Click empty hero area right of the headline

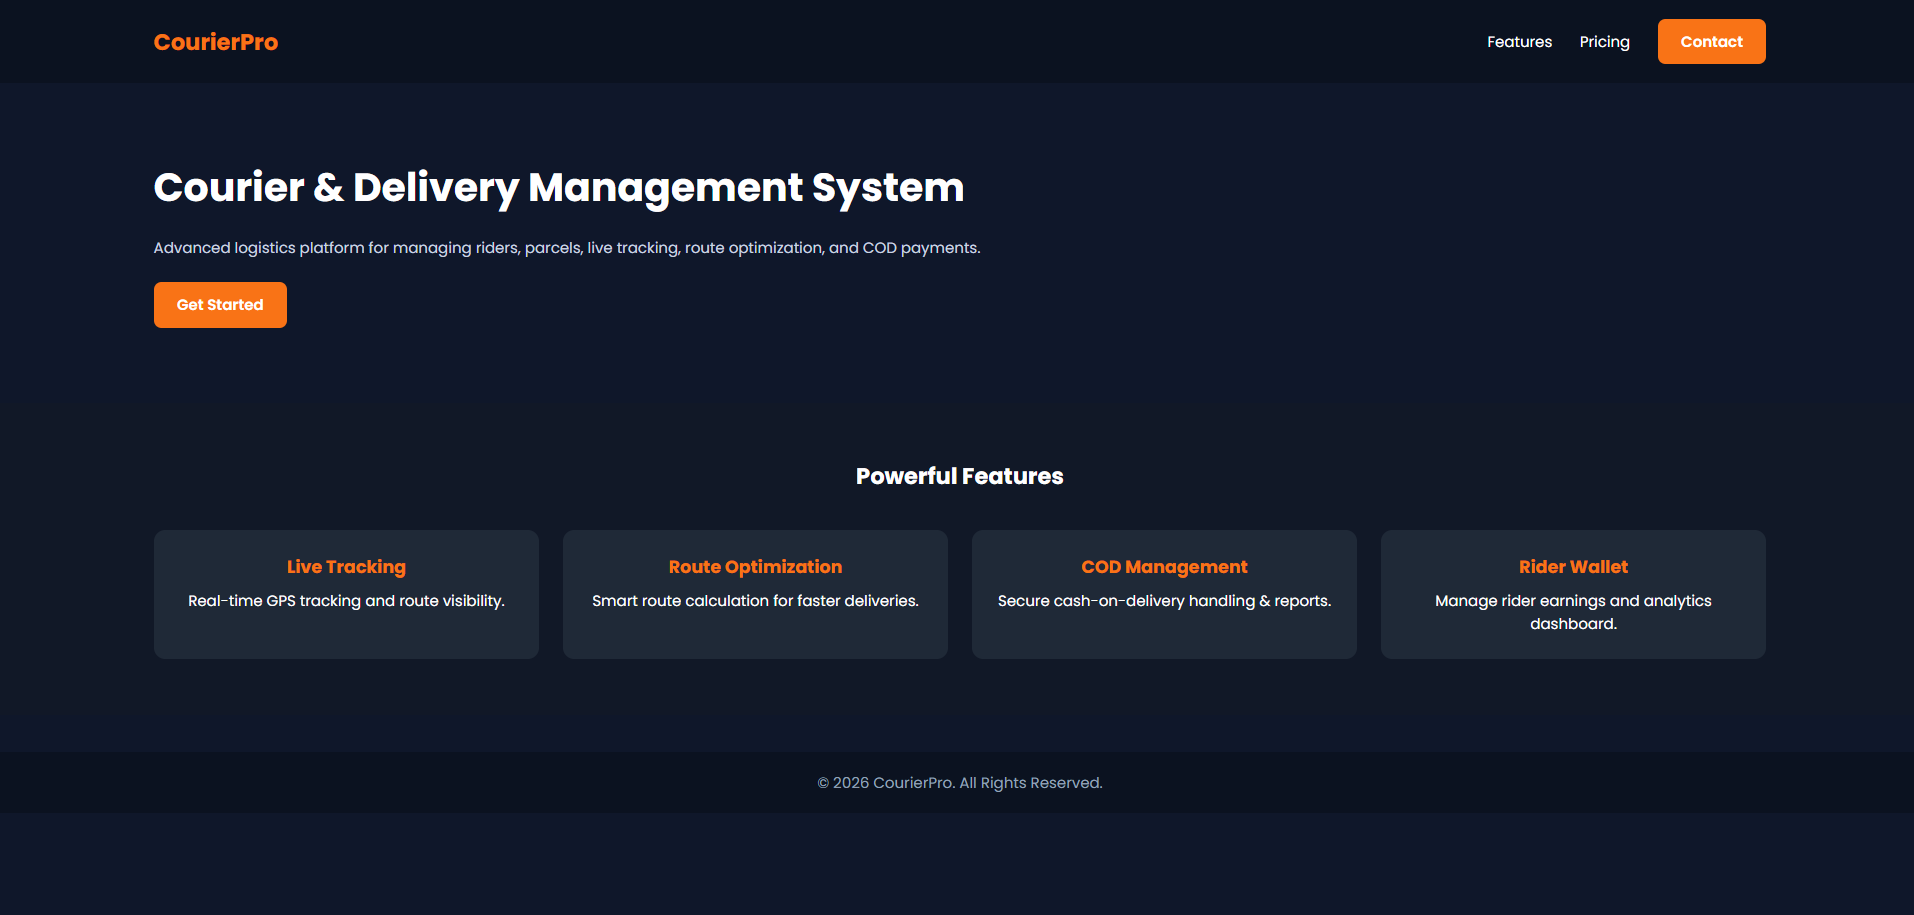1400,190
